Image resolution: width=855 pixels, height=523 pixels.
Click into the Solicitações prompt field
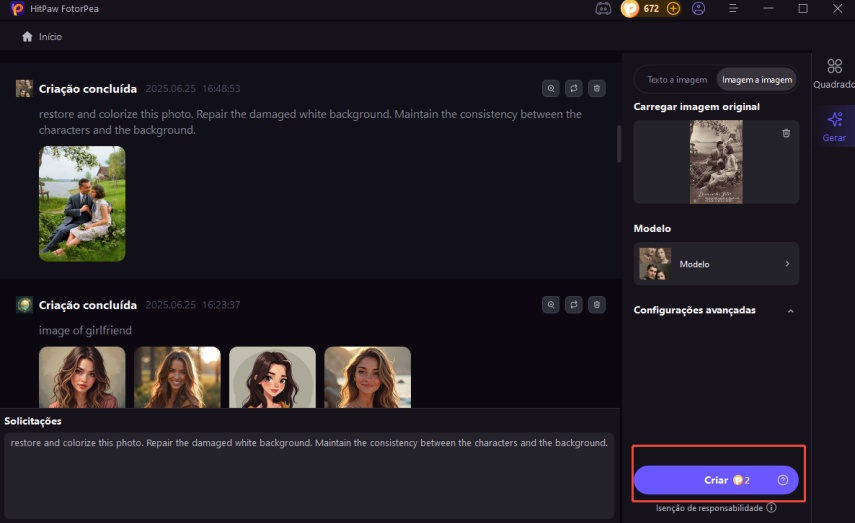(309, 476)
